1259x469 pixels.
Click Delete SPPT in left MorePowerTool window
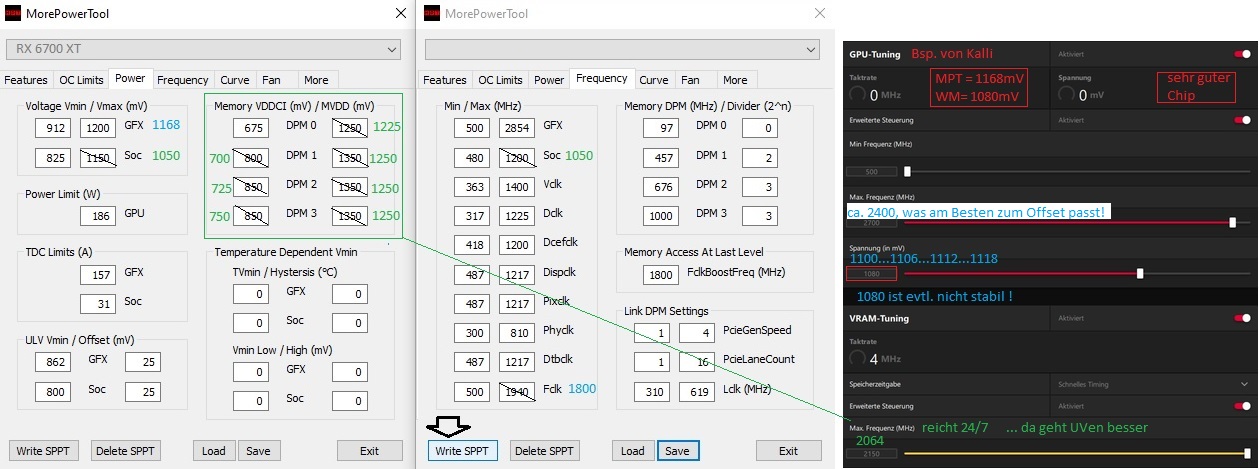[x=126, y=450]
